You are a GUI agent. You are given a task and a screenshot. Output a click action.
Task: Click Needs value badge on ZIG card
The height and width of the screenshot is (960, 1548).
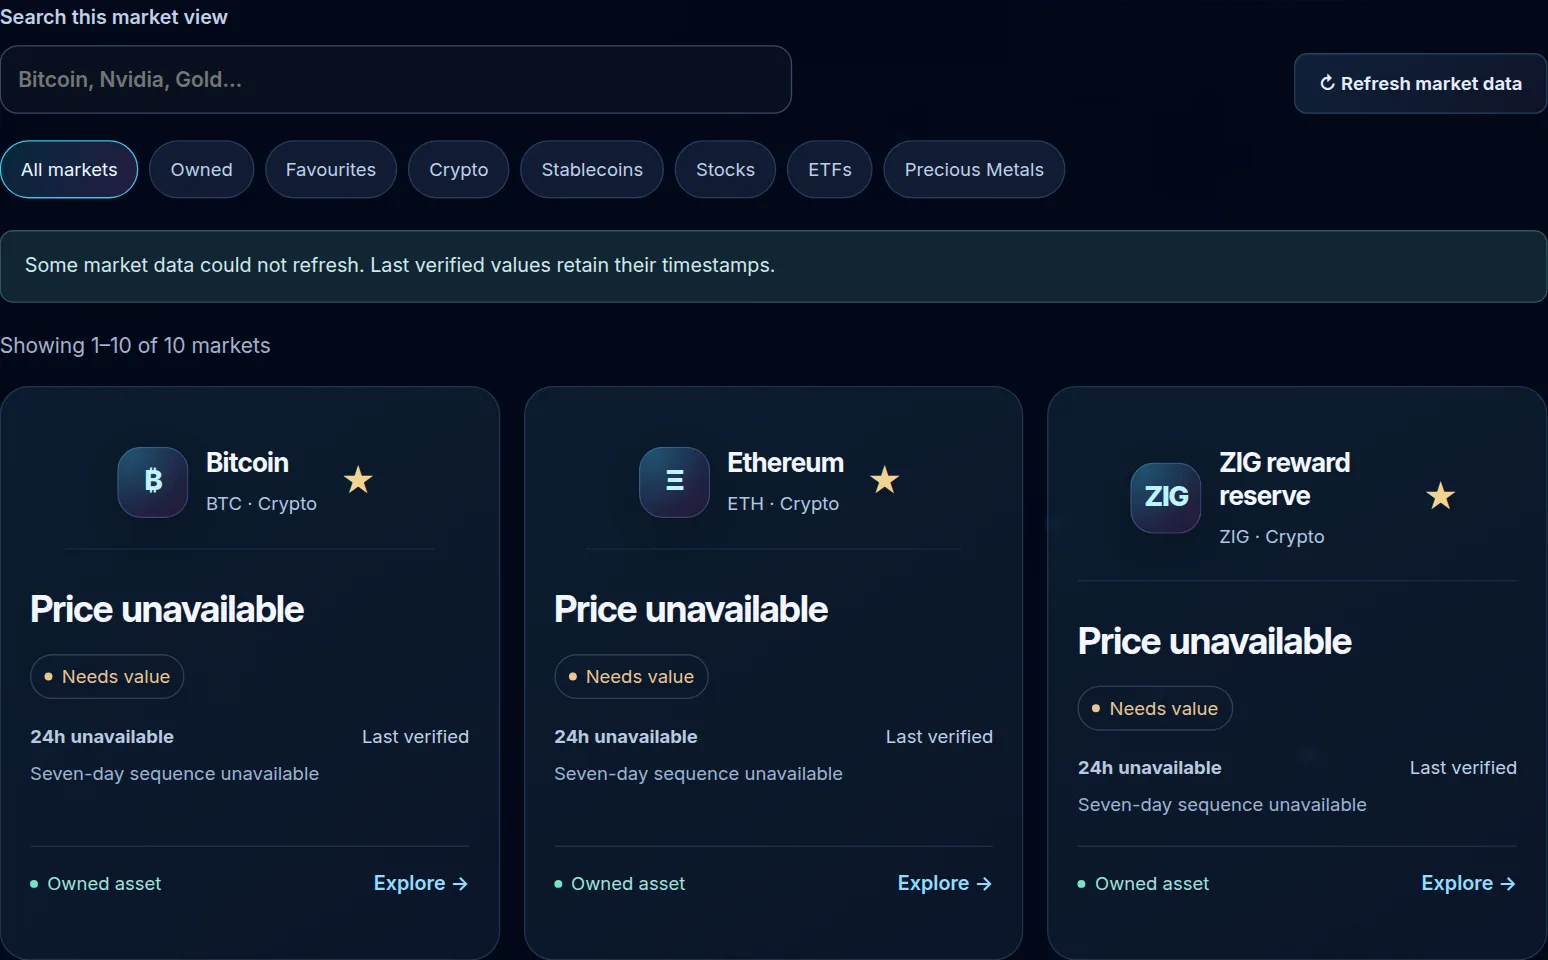(1155, 709)
